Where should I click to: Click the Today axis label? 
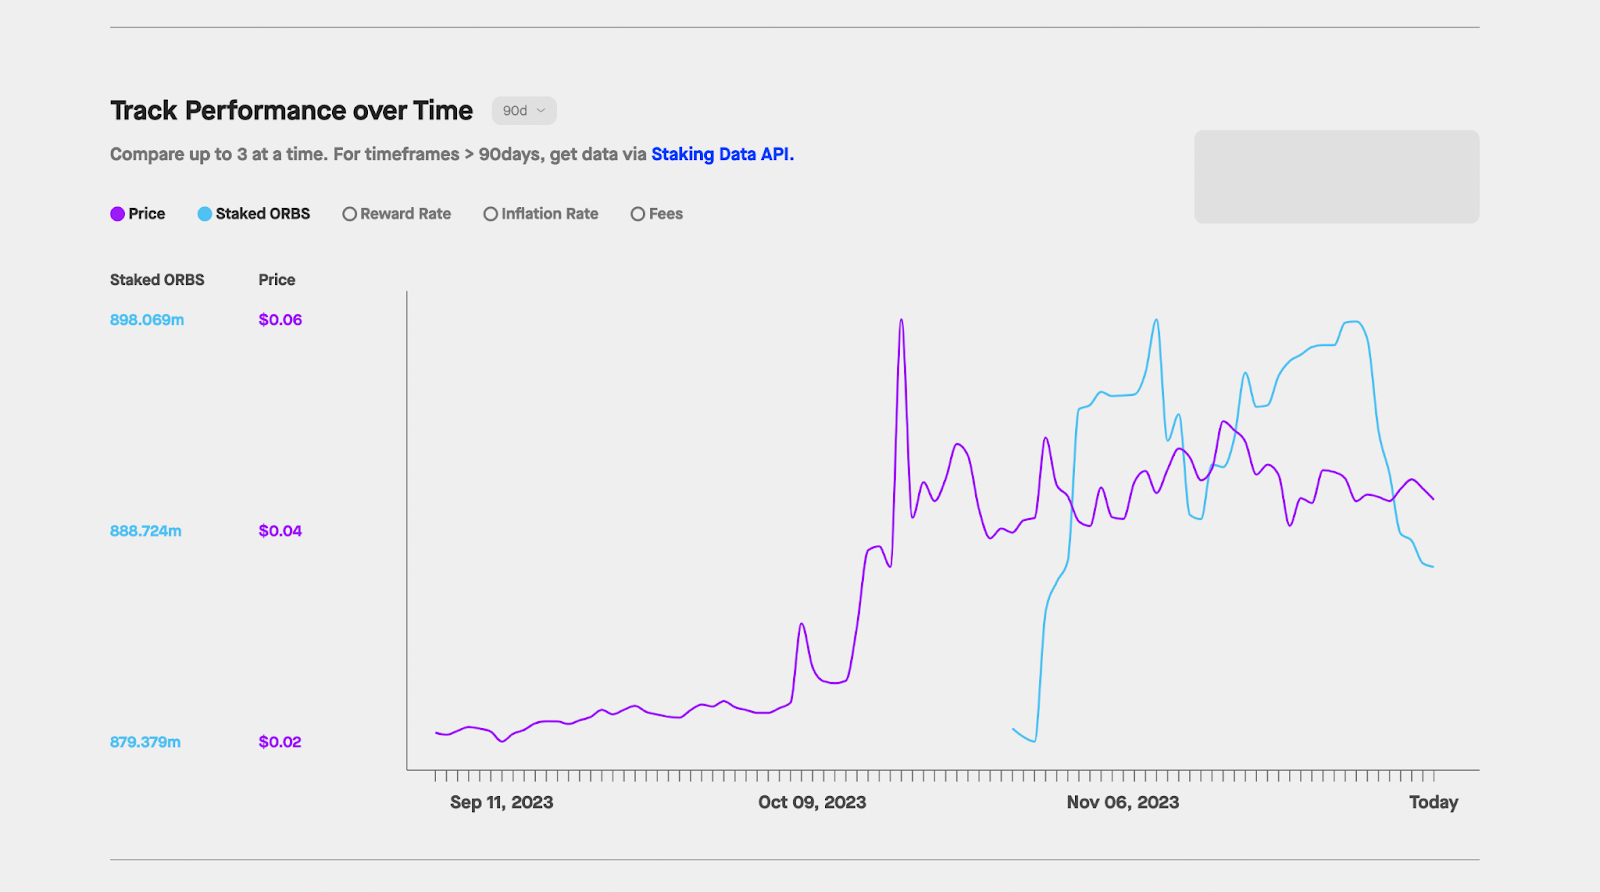click(1433, 802)
